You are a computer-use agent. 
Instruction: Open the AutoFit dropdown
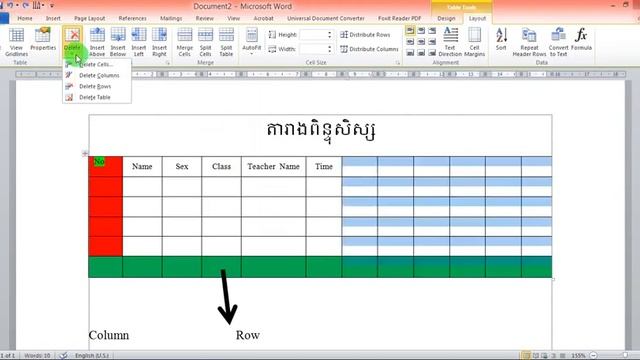(251, 42)
